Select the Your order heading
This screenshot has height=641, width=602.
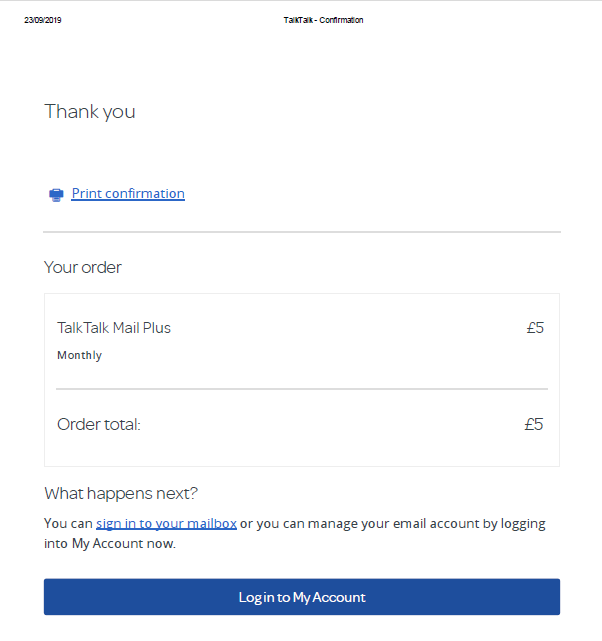[83, 267]
